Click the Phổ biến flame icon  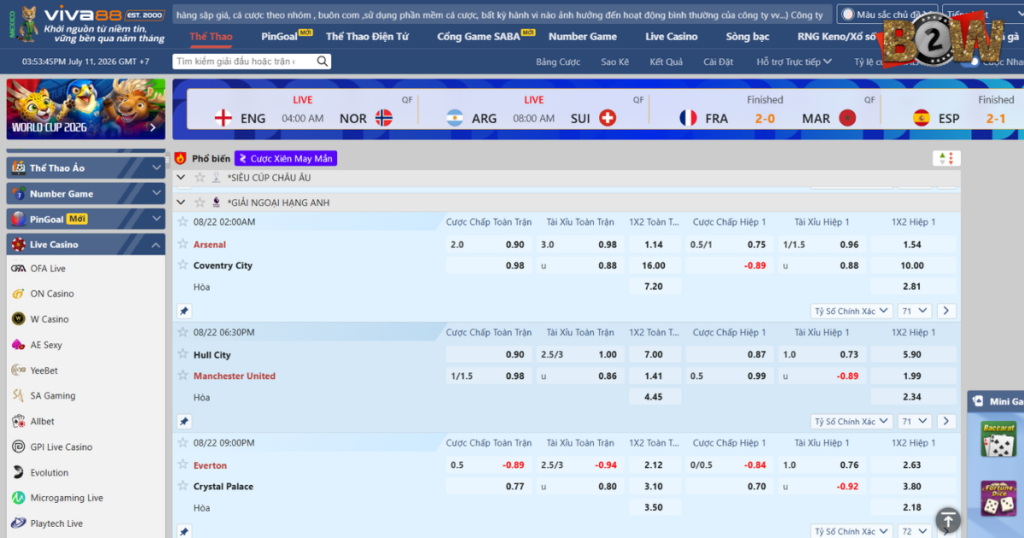pyautogui.click(x=181, y=159)
